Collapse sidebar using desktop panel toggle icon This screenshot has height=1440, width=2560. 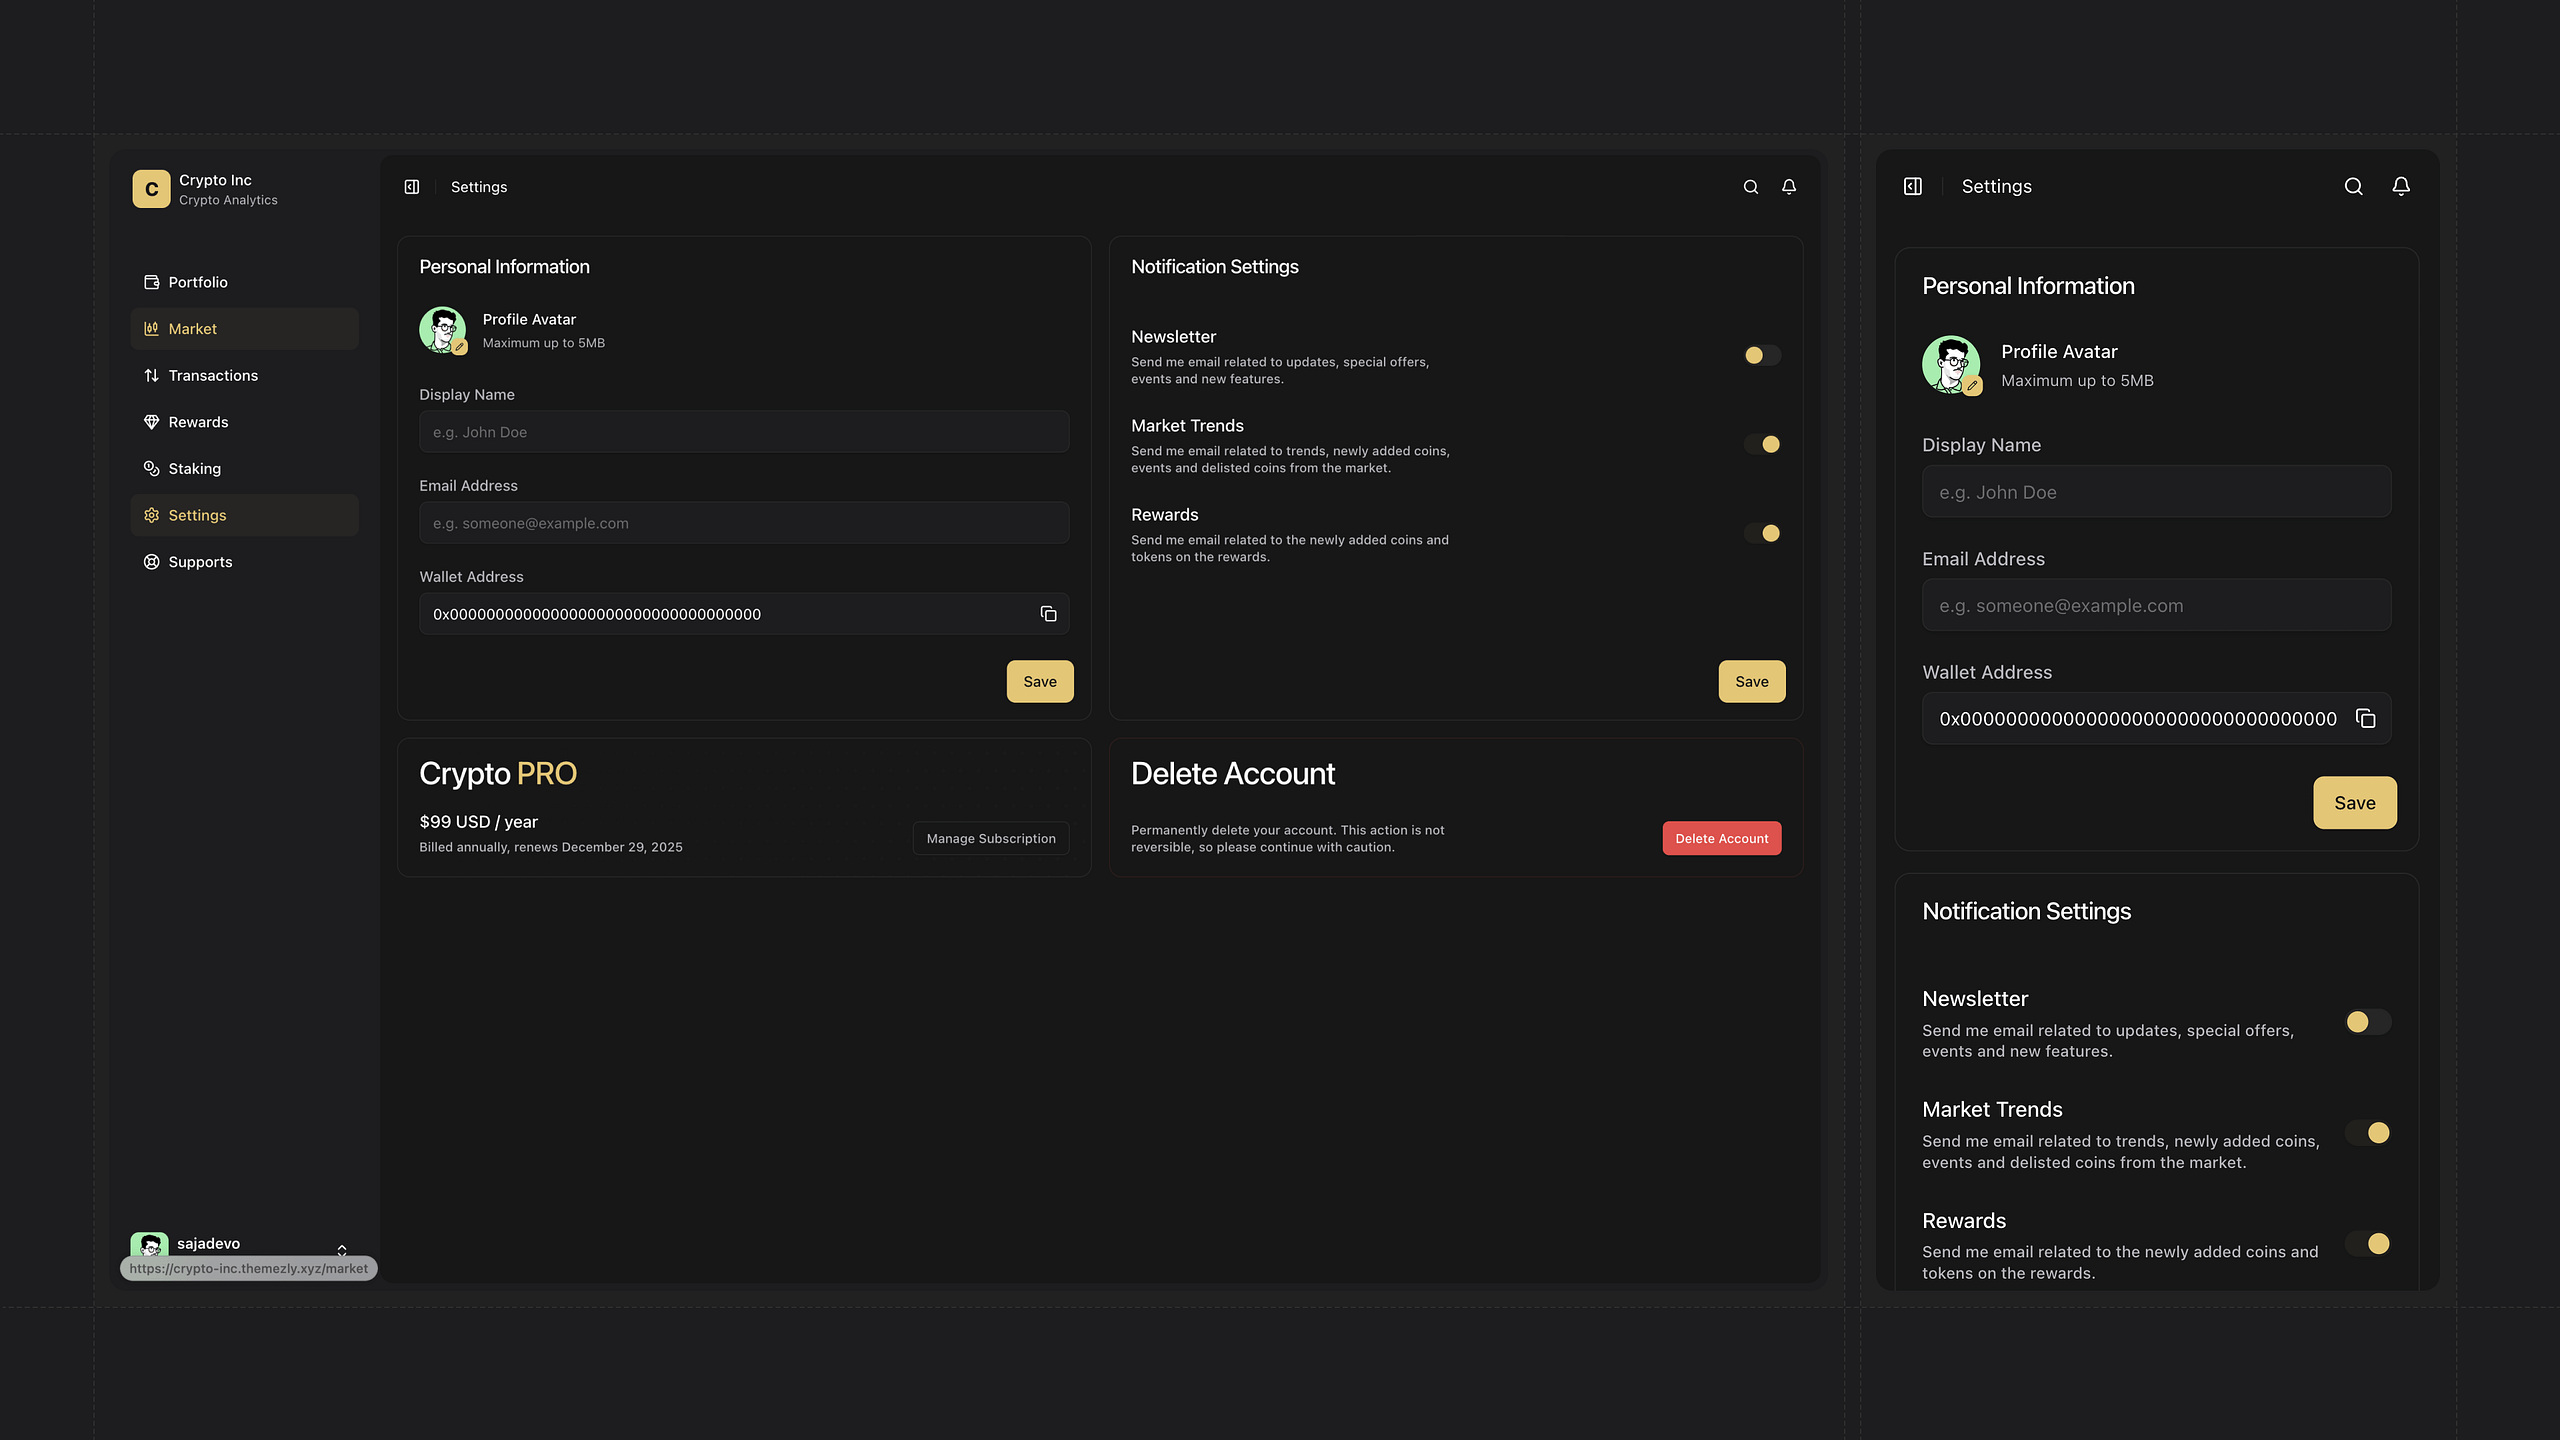[x=412, y=187]
